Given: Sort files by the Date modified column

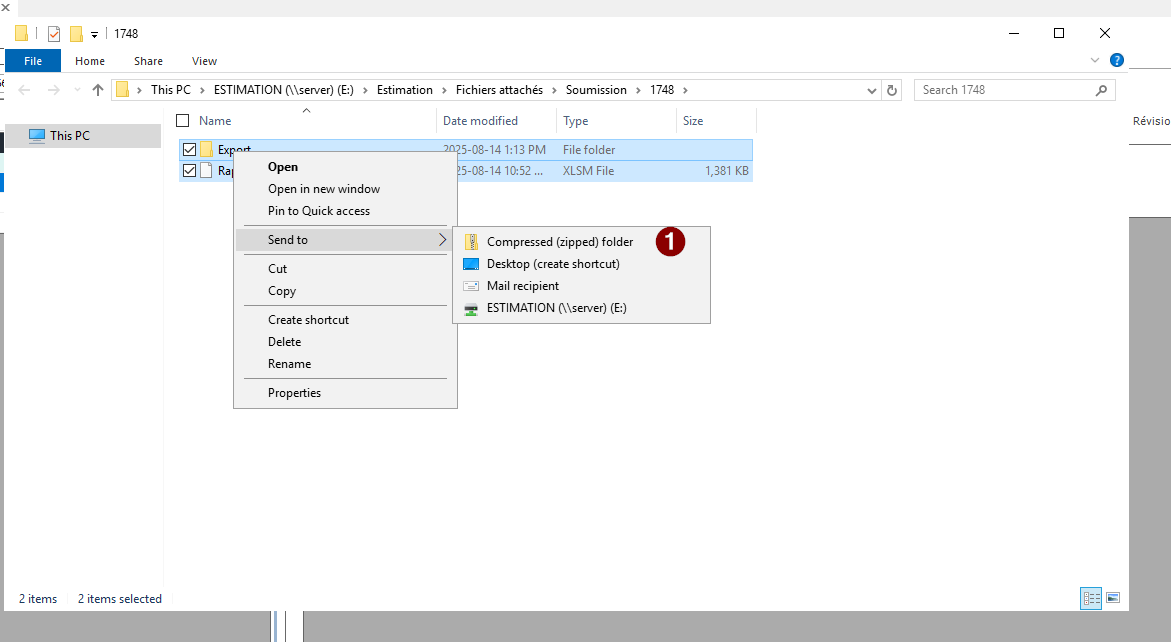Looking at the screenshot, I should coord(480,121).
